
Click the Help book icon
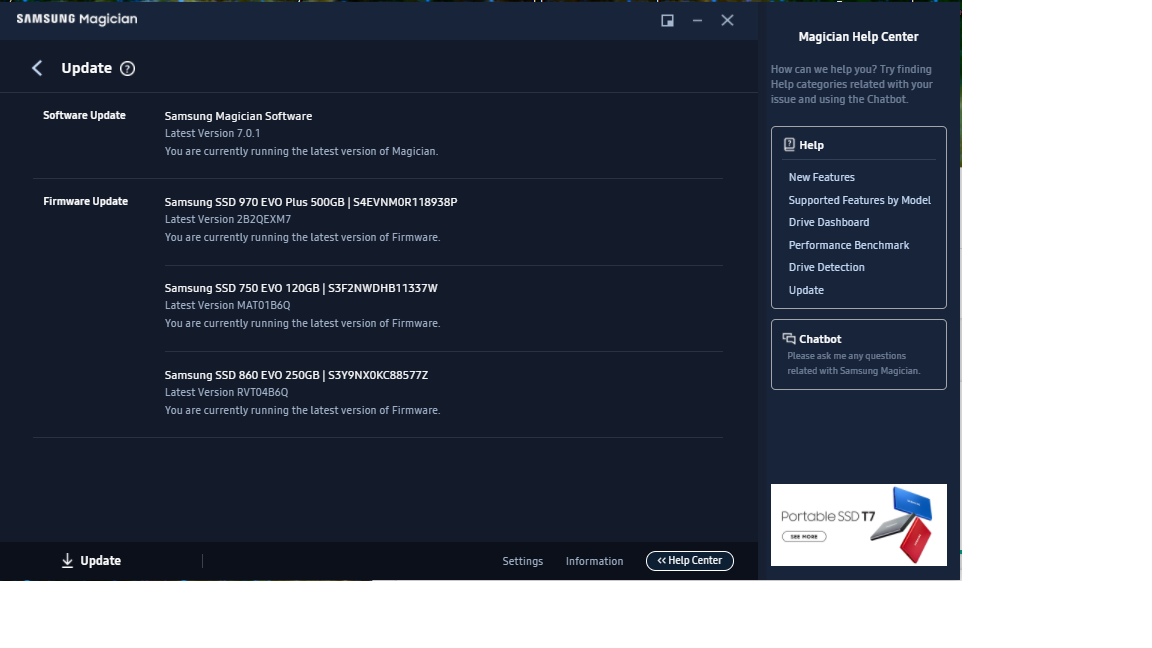789,145
